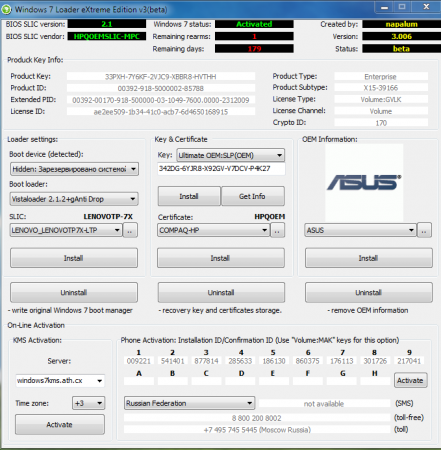Open the Key type Ultimate OEM:SLP dropdown
This screenshot has height=450, width=441.
point(231,155)
